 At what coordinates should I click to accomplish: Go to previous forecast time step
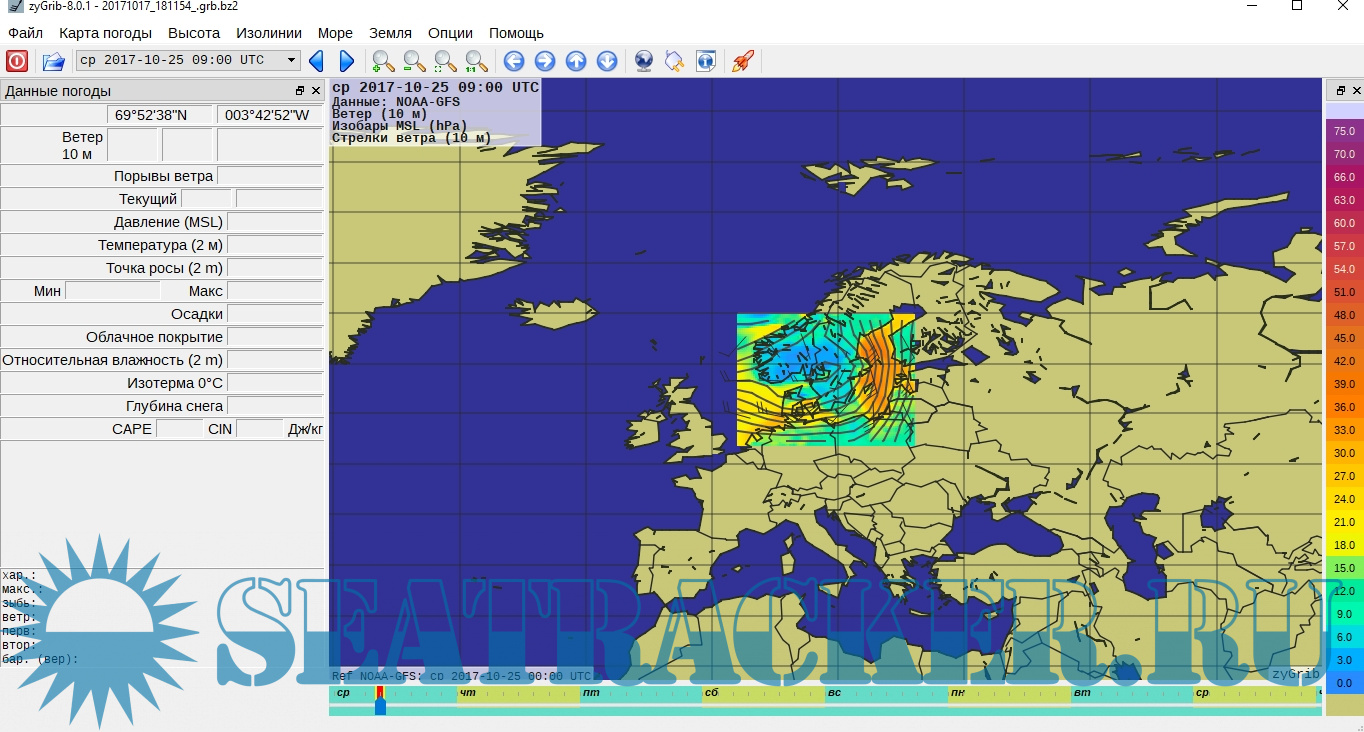(x=316, y=61)
